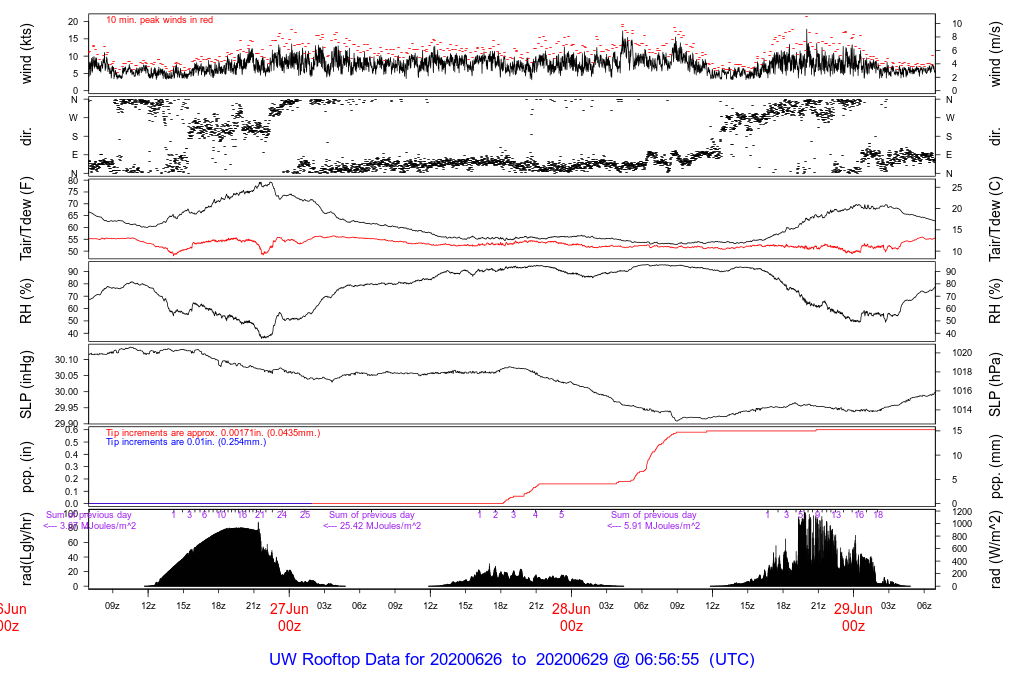
Task: Click the "SLP (hPa)" axis label
Action: (995, 385)
